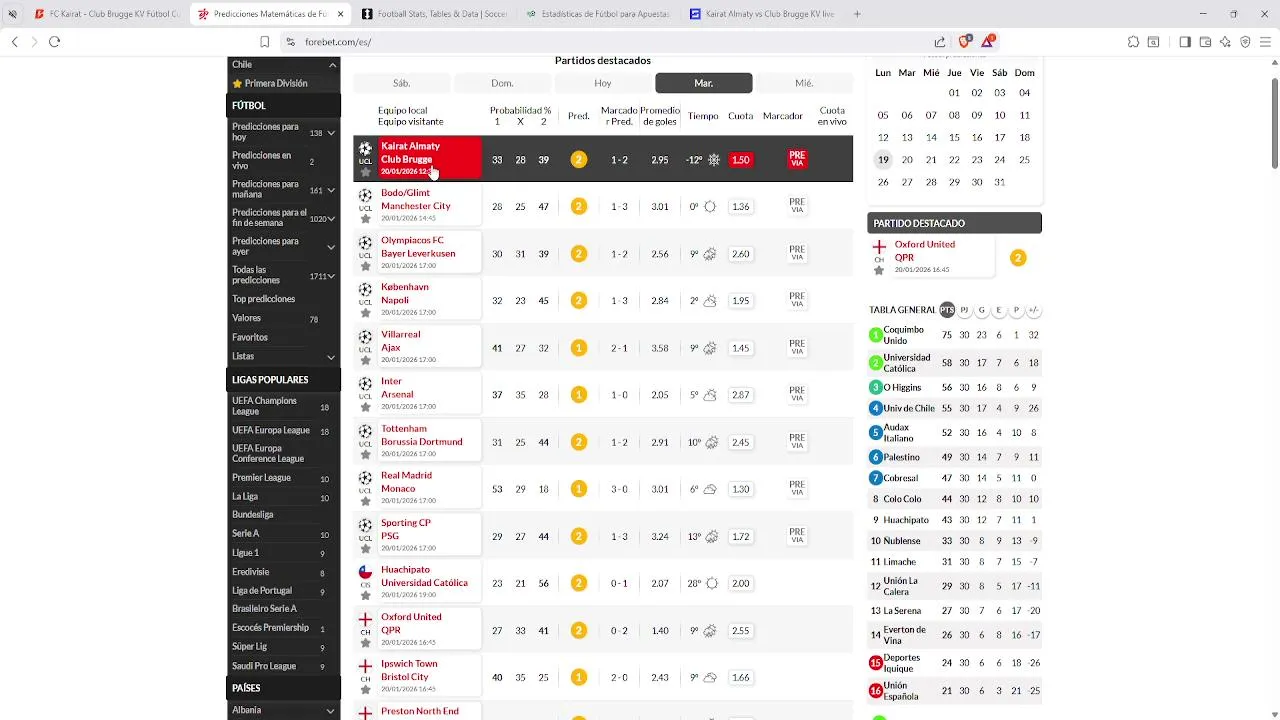Expand the Albania country chevron
Viewport: 1280px width, 720px height.
click(331, 711)
